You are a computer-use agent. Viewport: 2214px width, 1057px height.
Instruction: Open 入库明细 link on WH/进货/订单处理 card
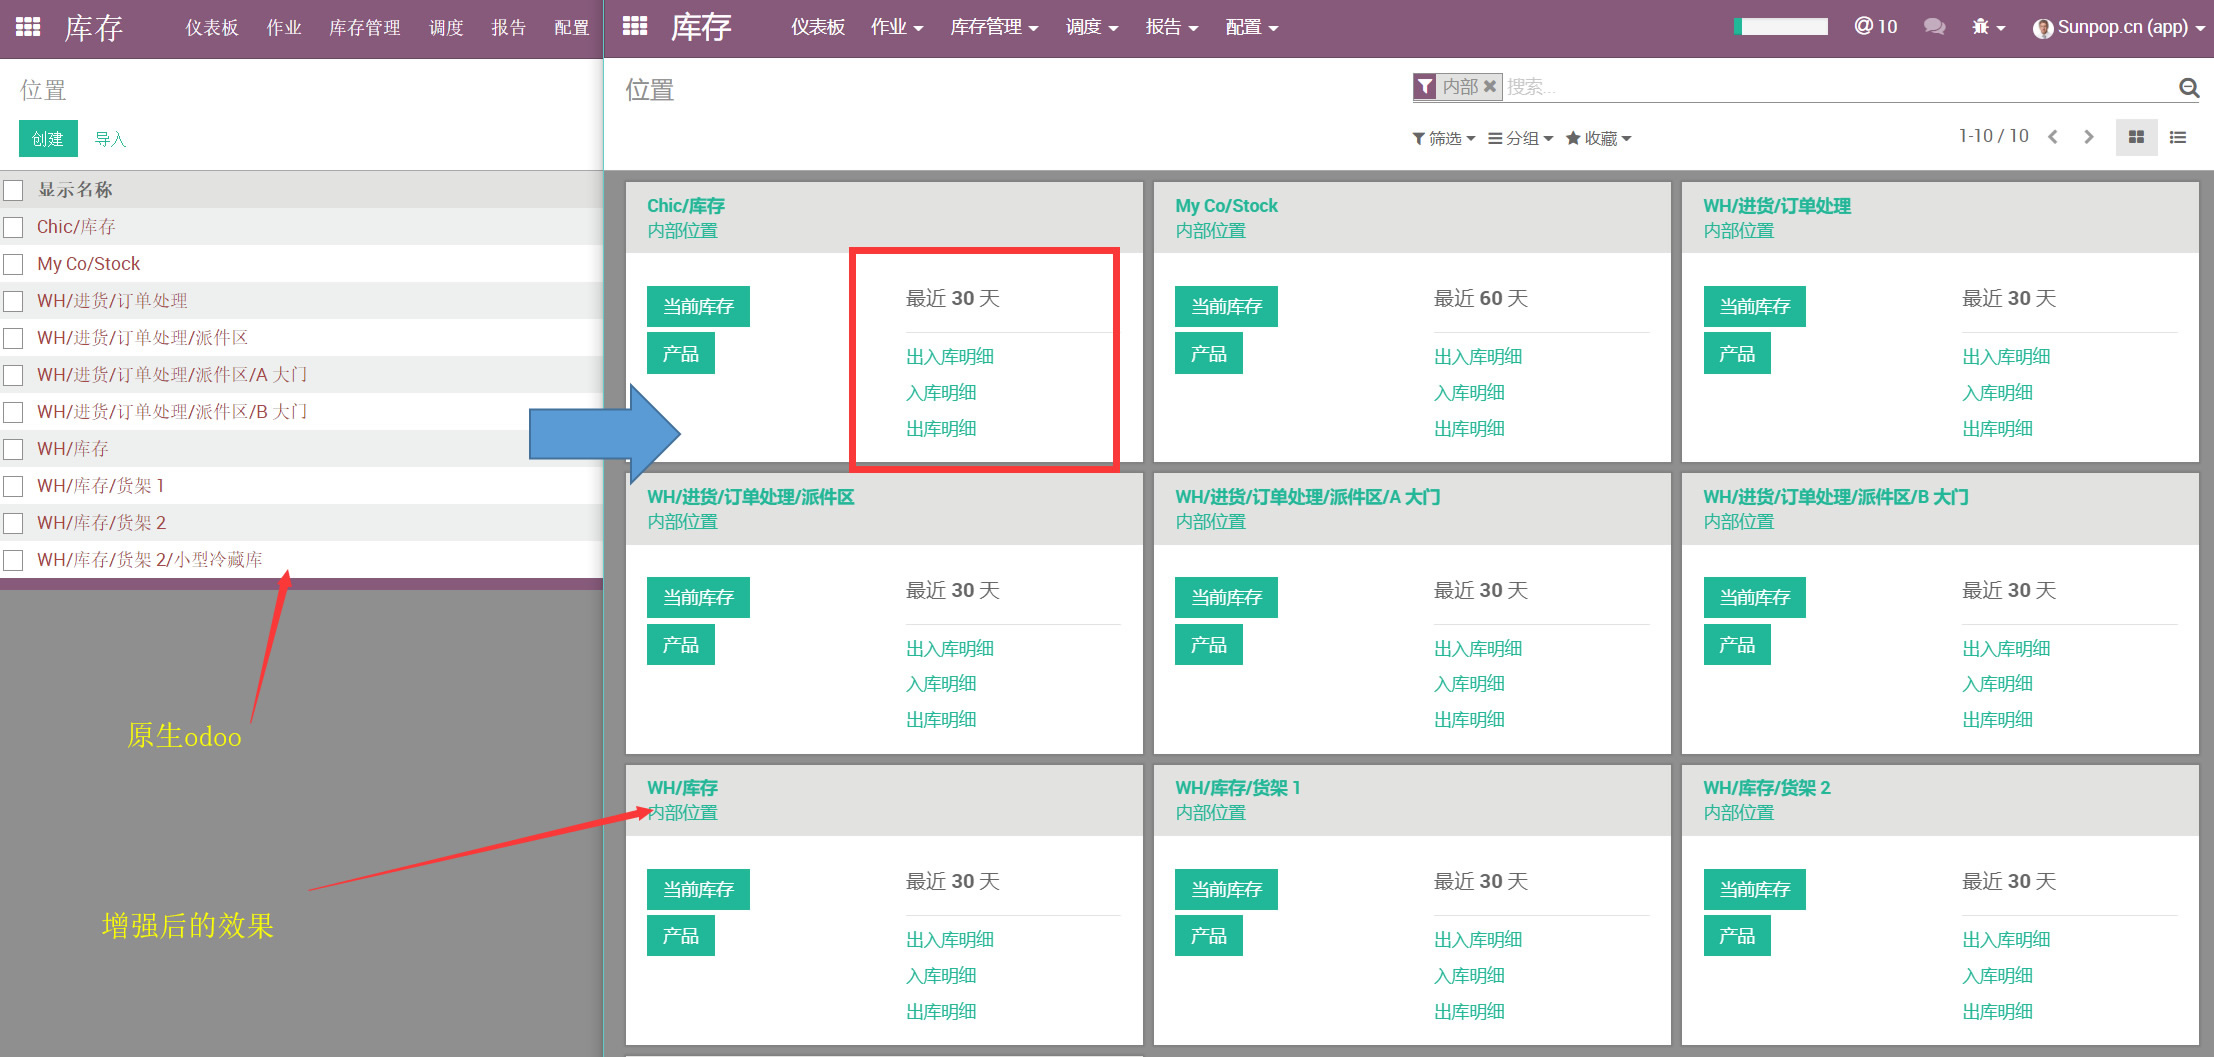(x=1997, y=392)
